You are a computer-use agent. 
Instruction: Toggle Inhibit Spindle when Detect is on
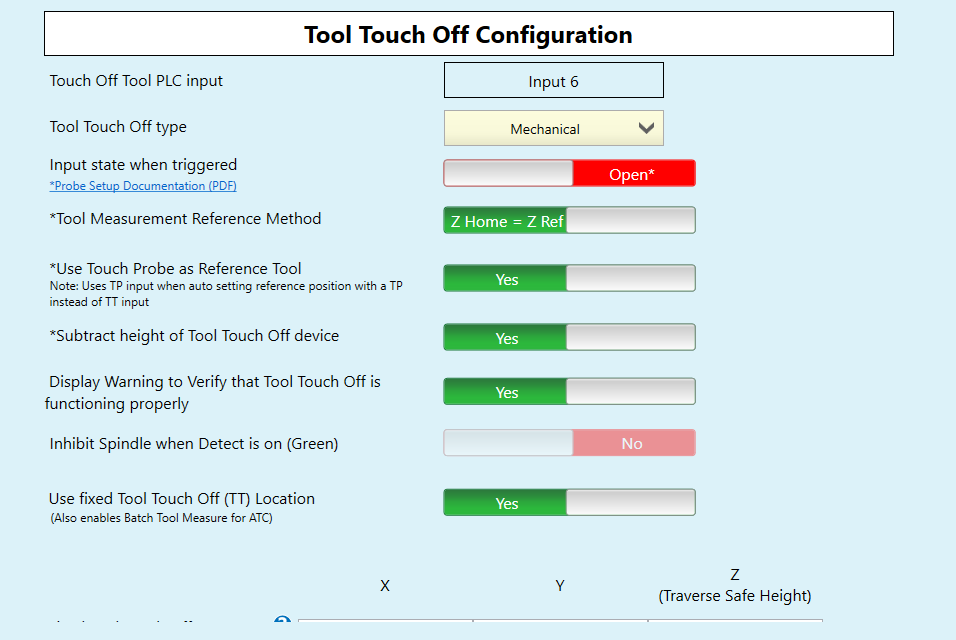pyautogui.click(x=569, y=443)
